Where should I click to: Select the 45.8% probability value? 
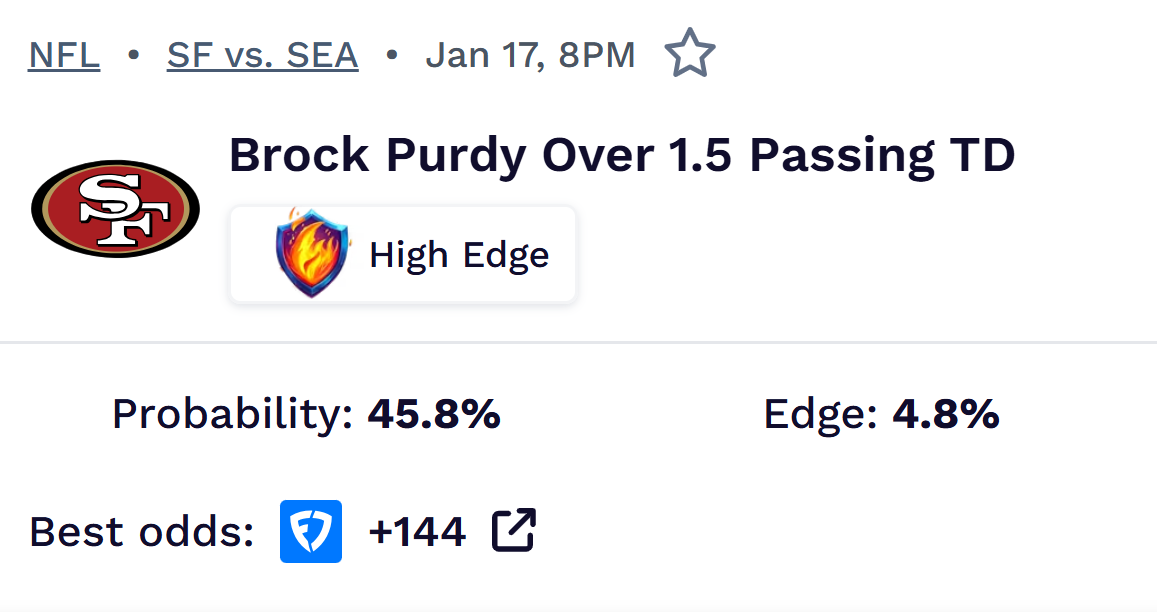pyautogui.click(x=434, y=414)
